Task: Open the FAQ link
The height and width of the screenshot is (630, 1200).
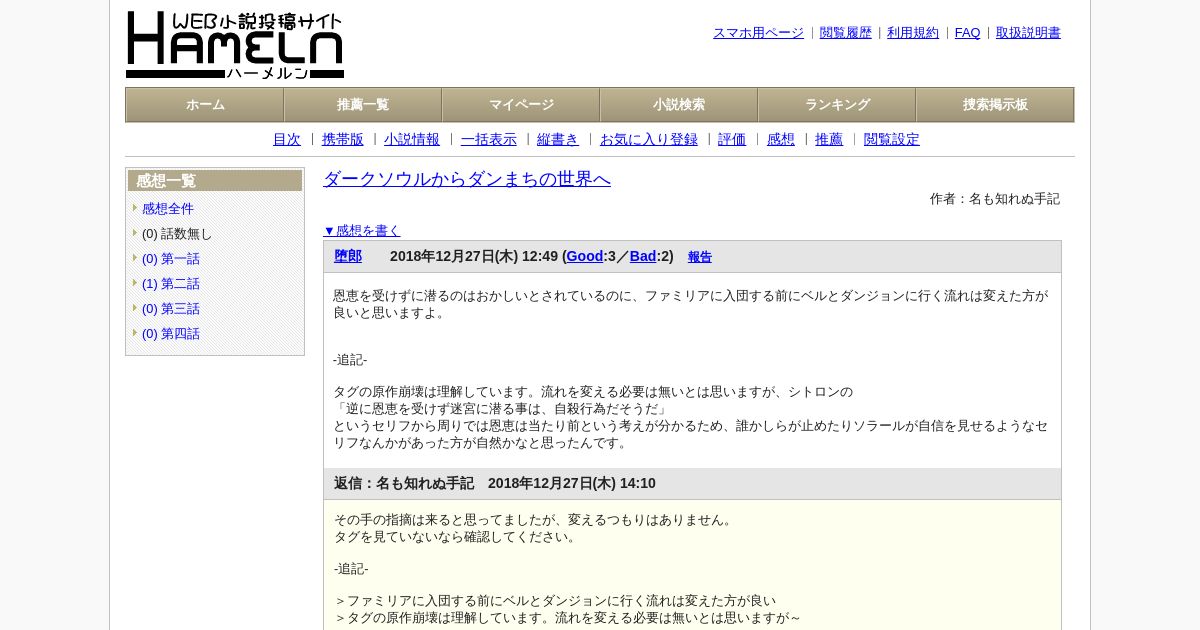Action: pos(968,33)
